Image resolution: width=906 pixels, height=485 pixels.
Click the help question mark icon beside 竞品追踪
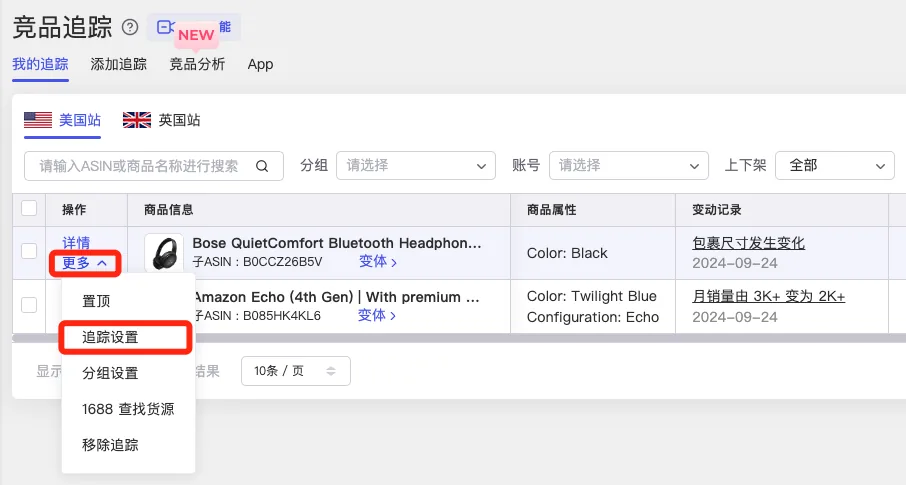(x=130, y=27)
